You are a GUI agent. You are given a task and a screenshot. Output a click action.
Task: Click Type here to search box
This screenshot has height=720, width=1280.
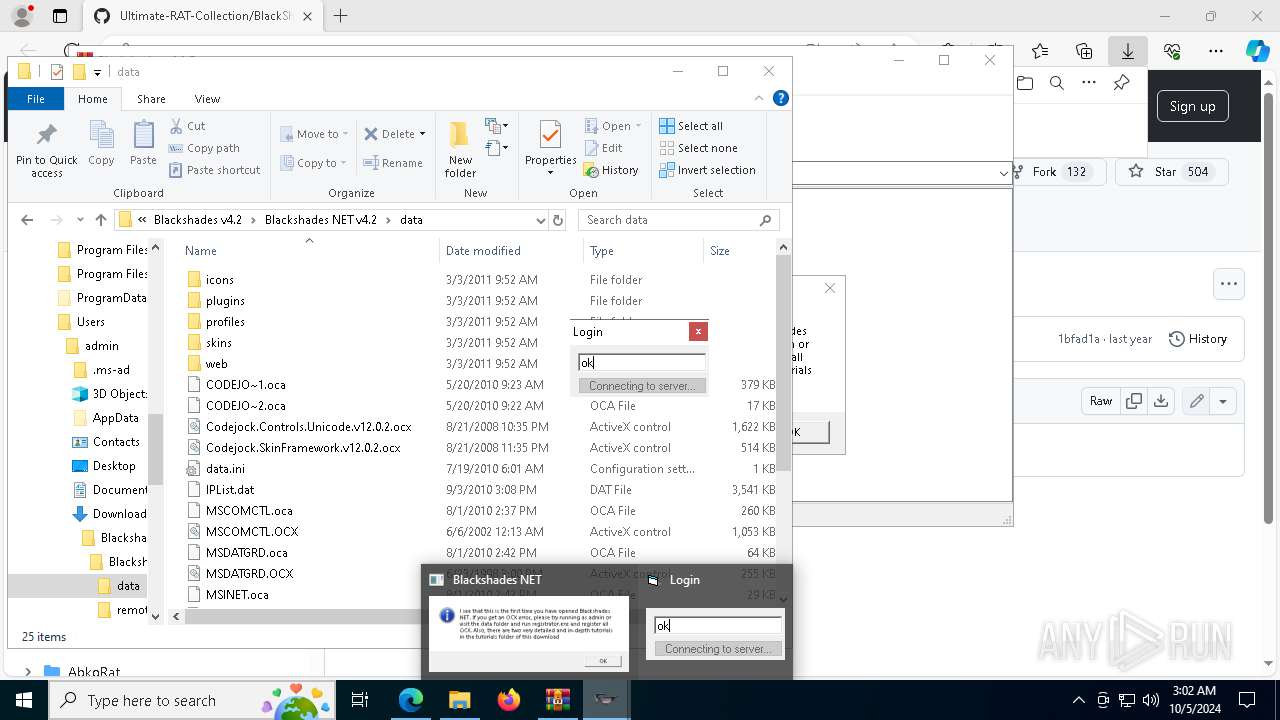pos(194,700)
